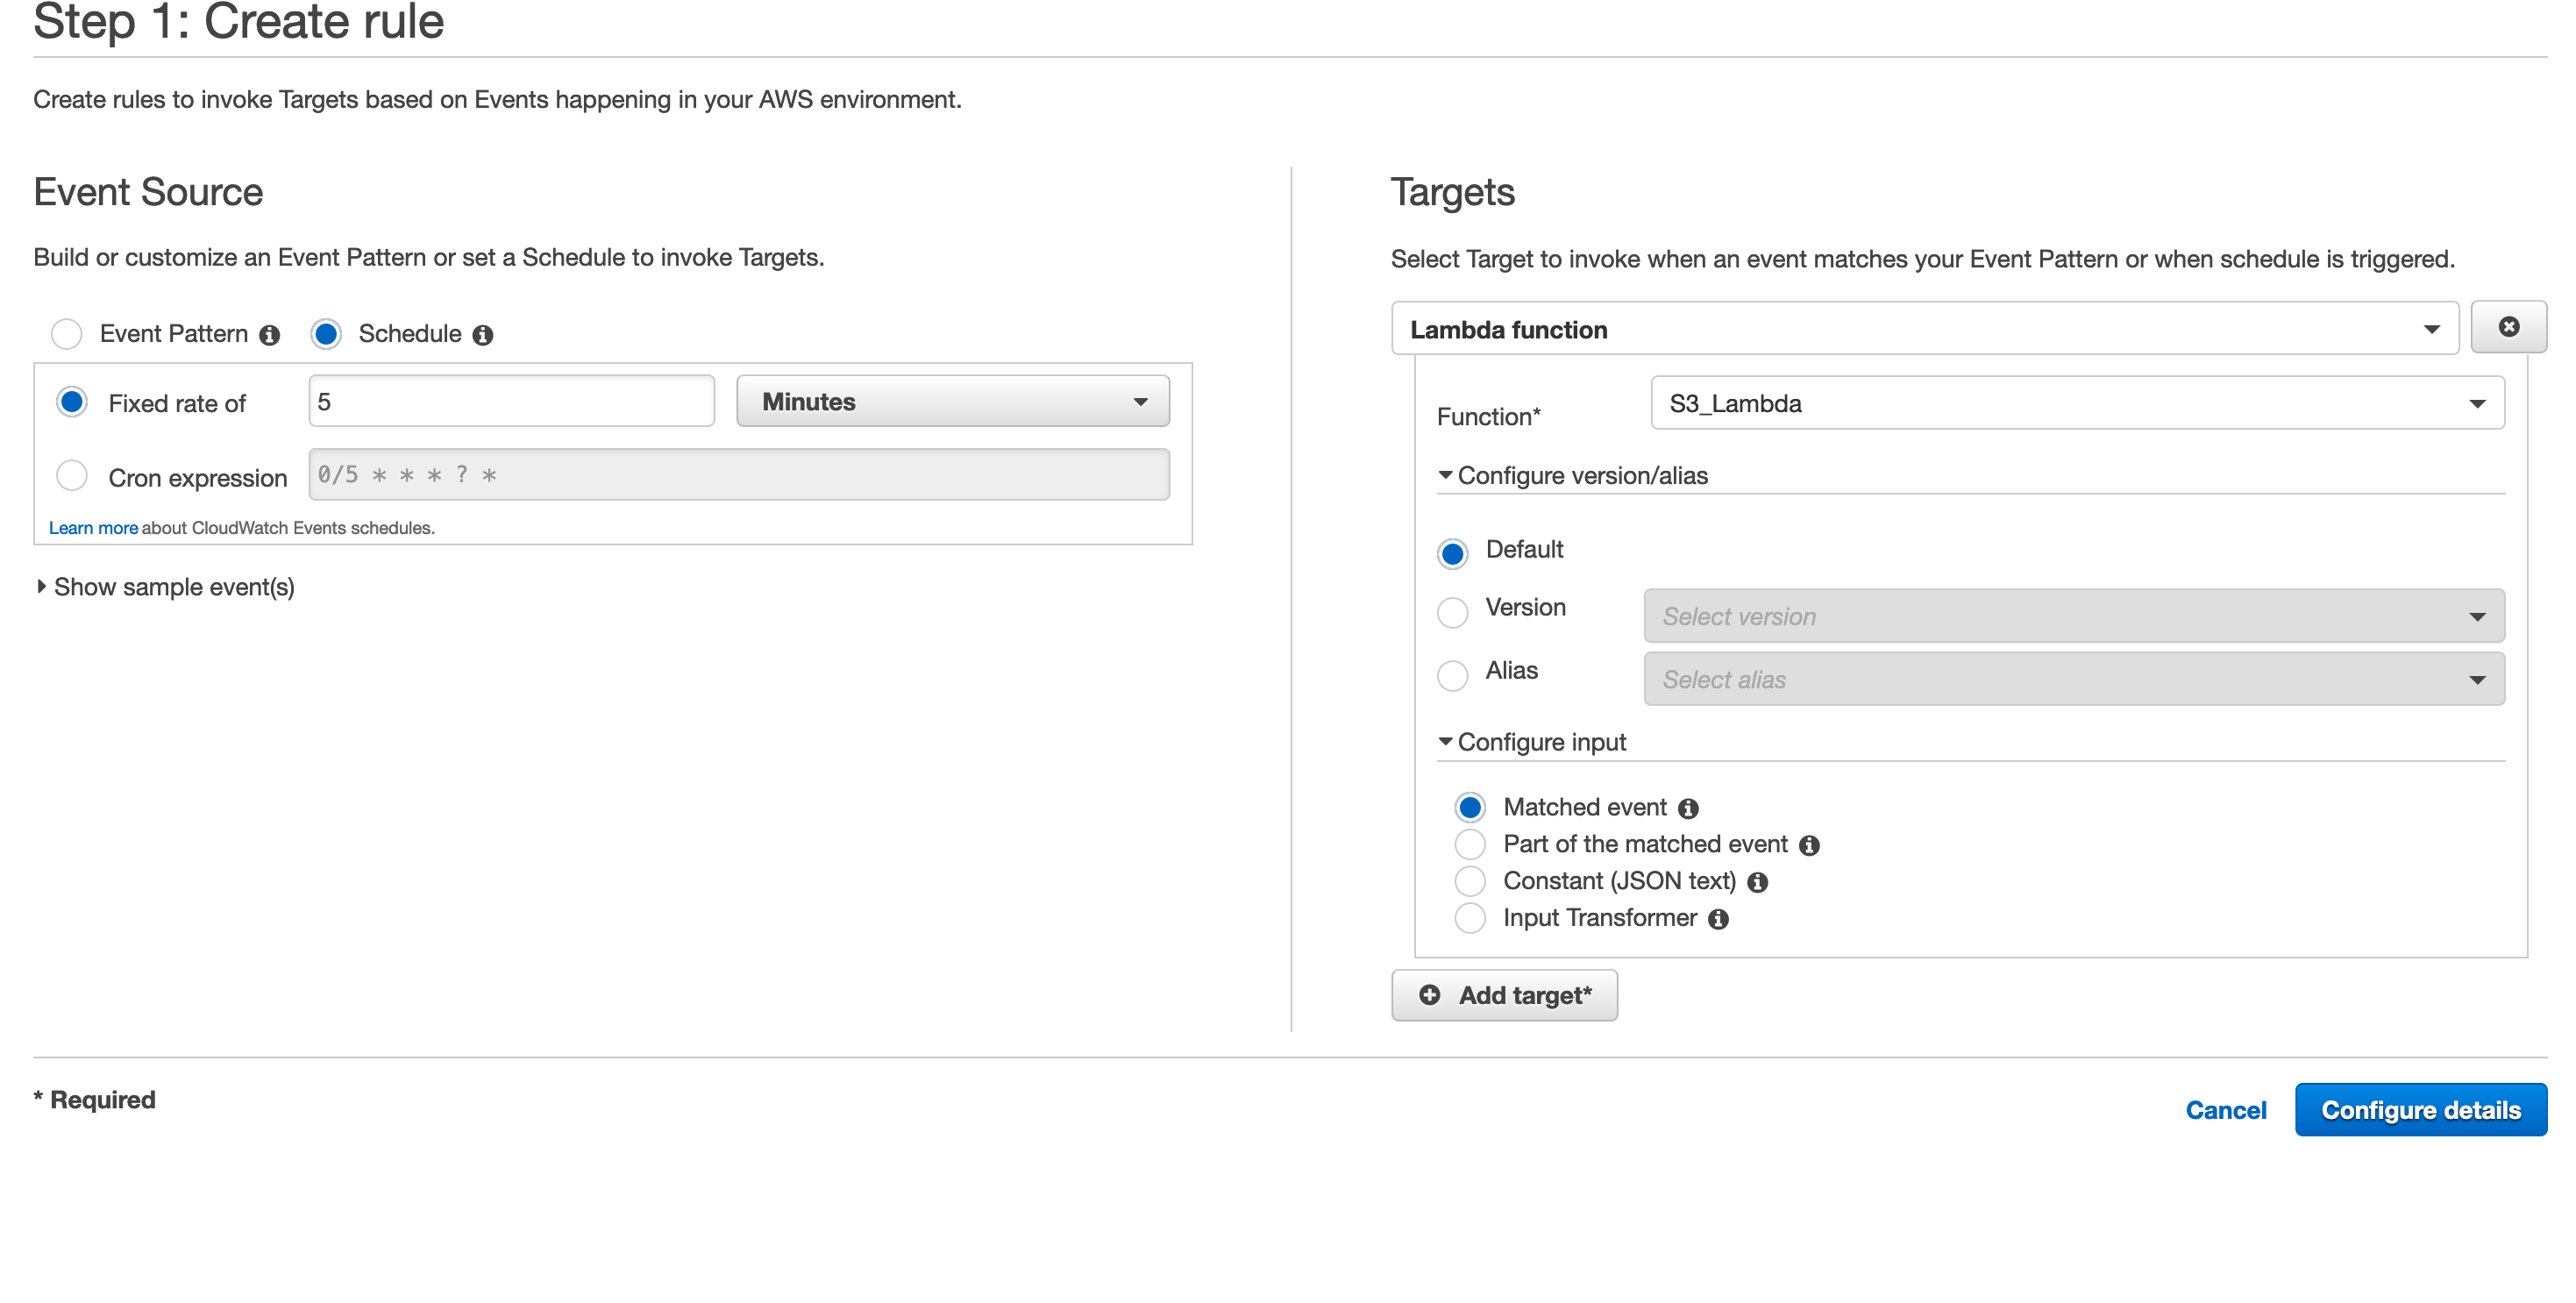
Task: Select the Cron expression option
Action: click(x=72, y=475)
